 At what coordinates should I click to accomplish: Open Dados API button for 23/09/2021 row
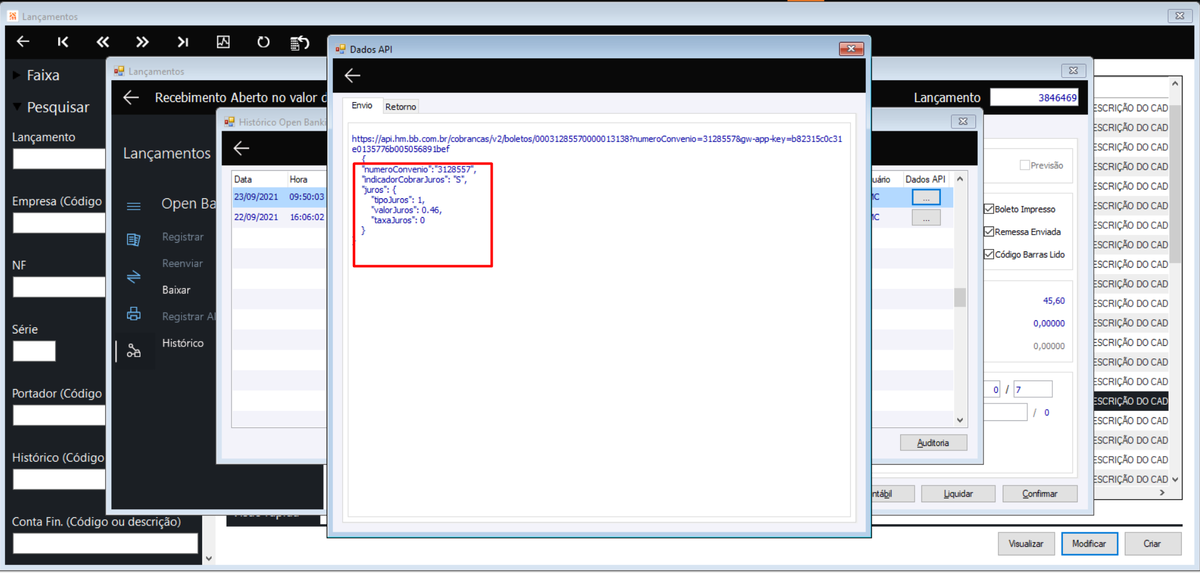pos(926,198)
